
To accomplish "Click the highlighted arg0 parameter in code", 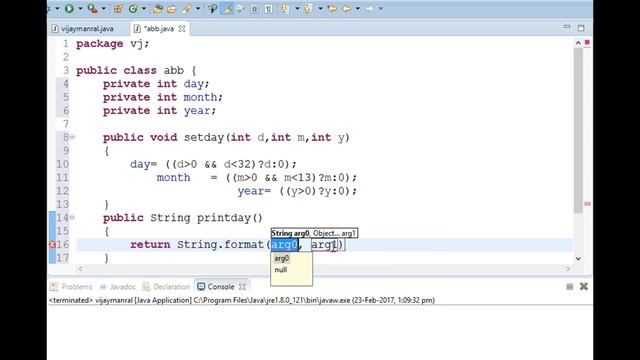I will click(x=284, y=244).
